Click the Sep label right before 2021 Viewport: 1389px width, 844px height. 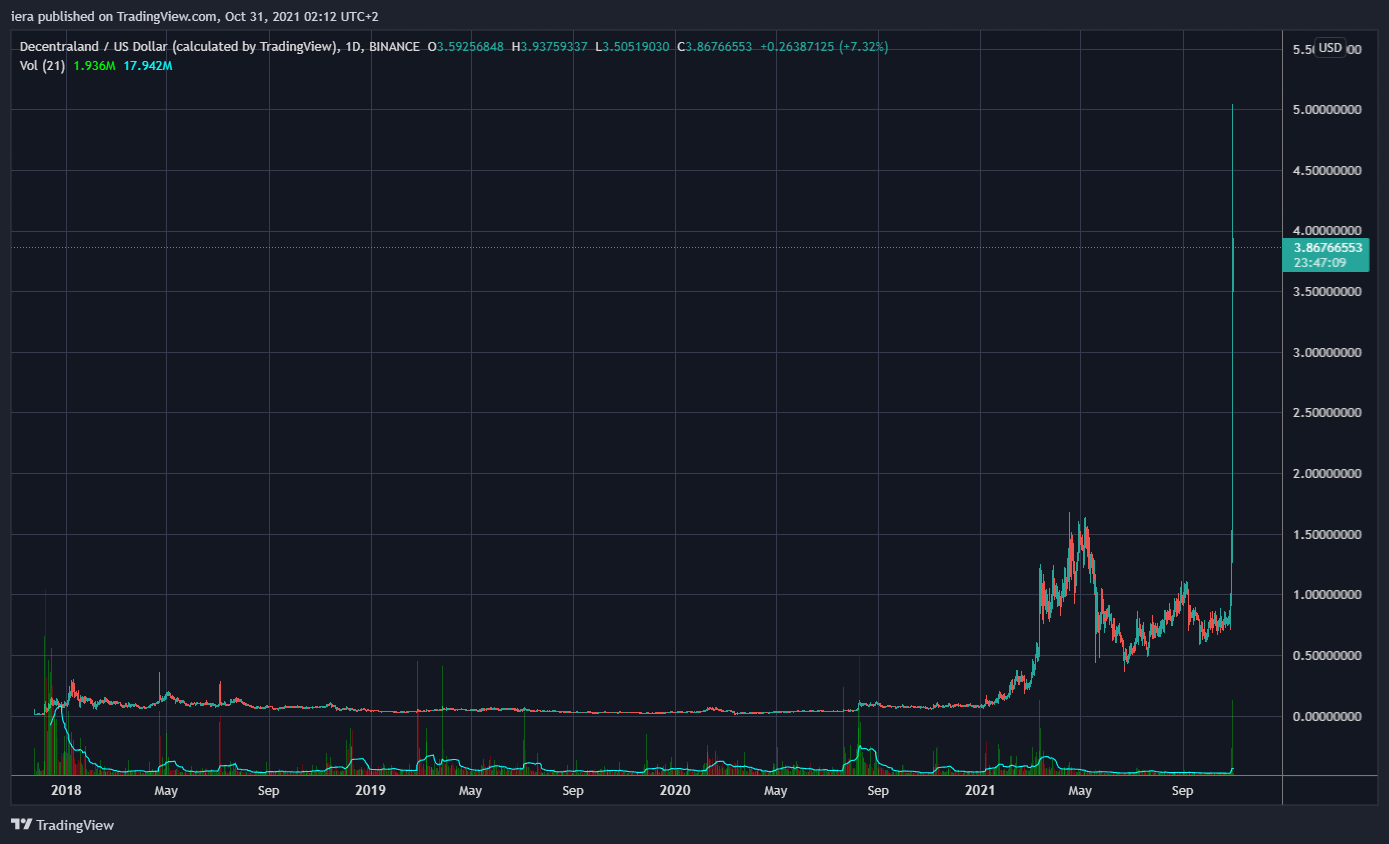click(x=878, y=791)
